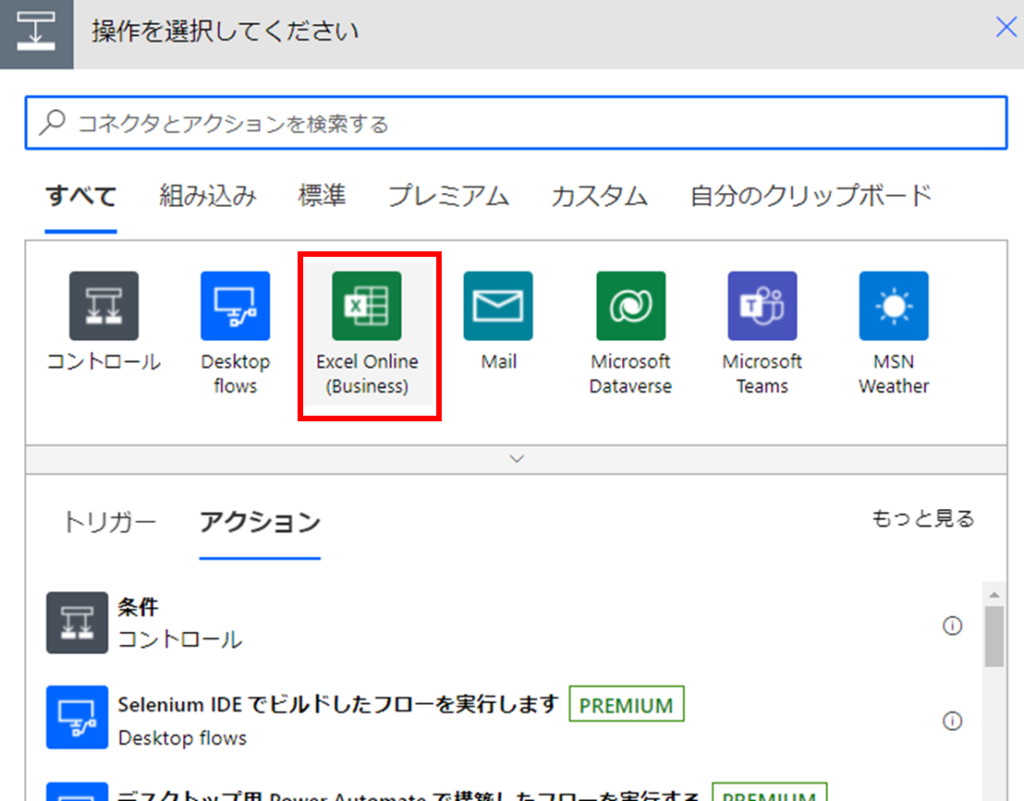Select the Mail connector icon
This screenshot has width=1024, height=801.
tap(498, 306)
